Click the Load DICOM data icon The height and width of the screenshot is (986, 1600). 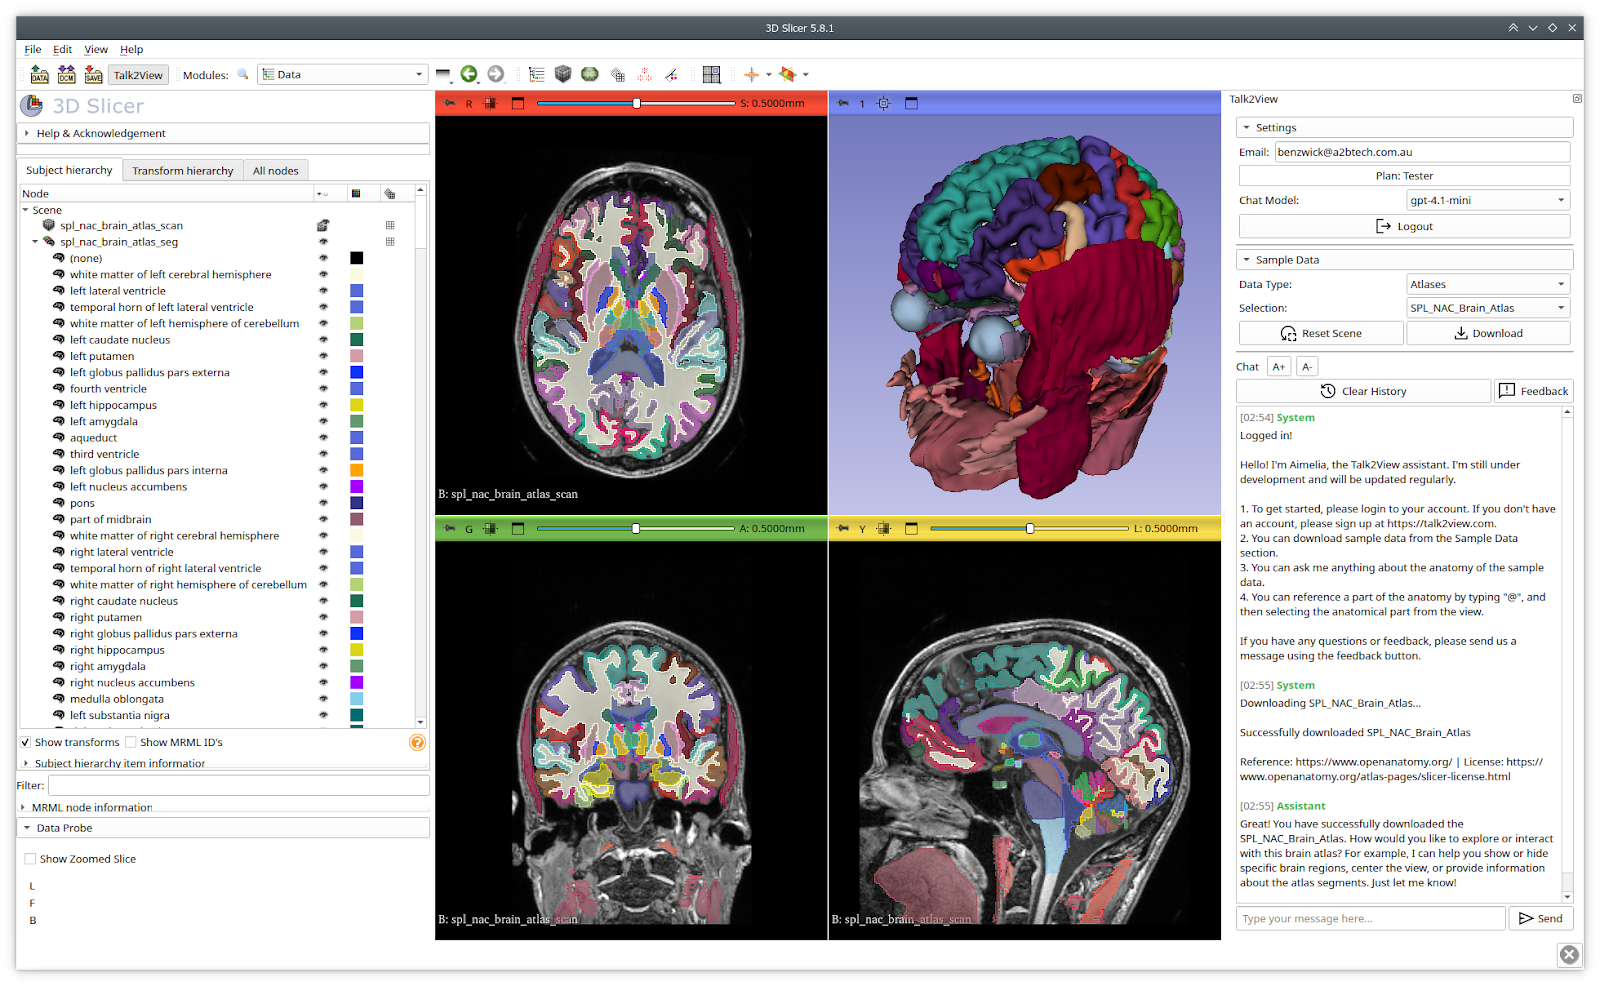coord(66,75)
